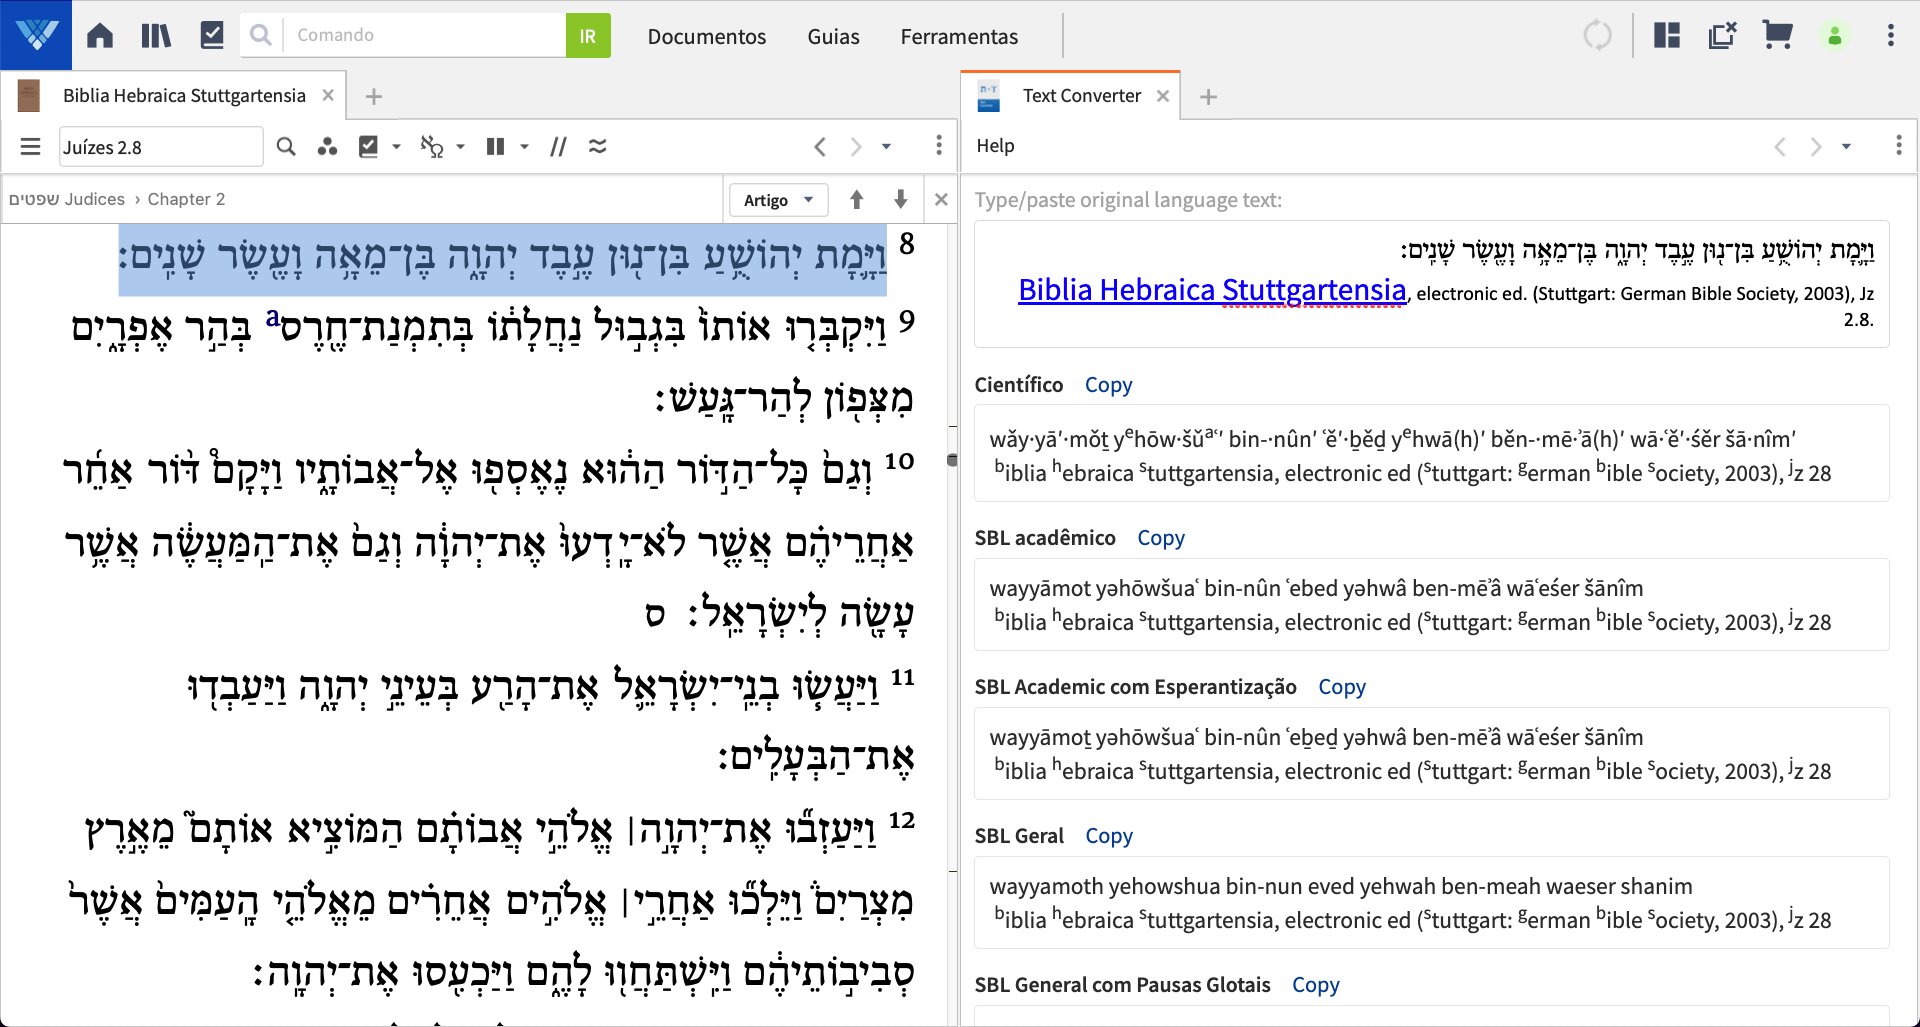Open the visual filters icon

pyautogui.click(x=327, y=147)
